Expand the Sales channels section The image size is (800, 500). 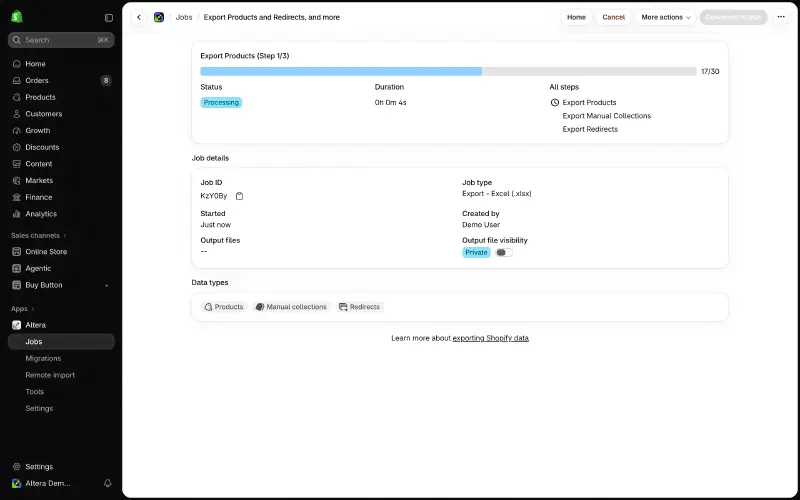pyautogui.click(x=39, y=236)
